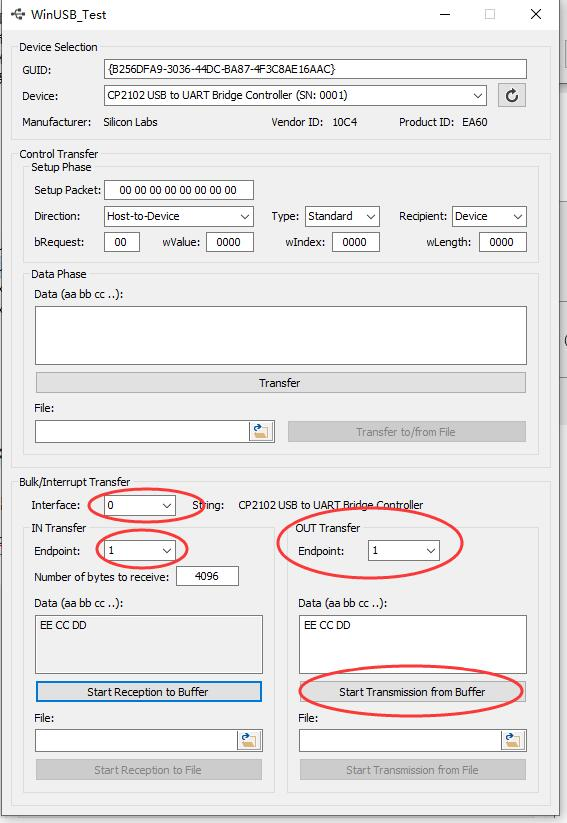Click the IN Transfer File path field
This screenshot has height=823, width=567.
(136, 741)
